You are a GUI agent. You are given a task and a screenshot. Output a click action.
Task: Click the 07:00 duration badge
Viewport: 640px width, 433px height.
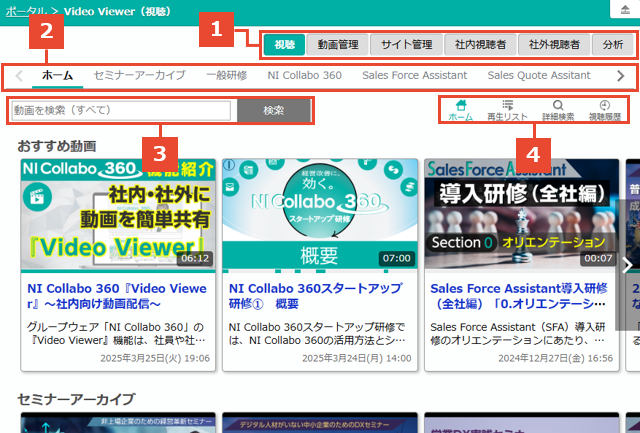click(397, 258)
